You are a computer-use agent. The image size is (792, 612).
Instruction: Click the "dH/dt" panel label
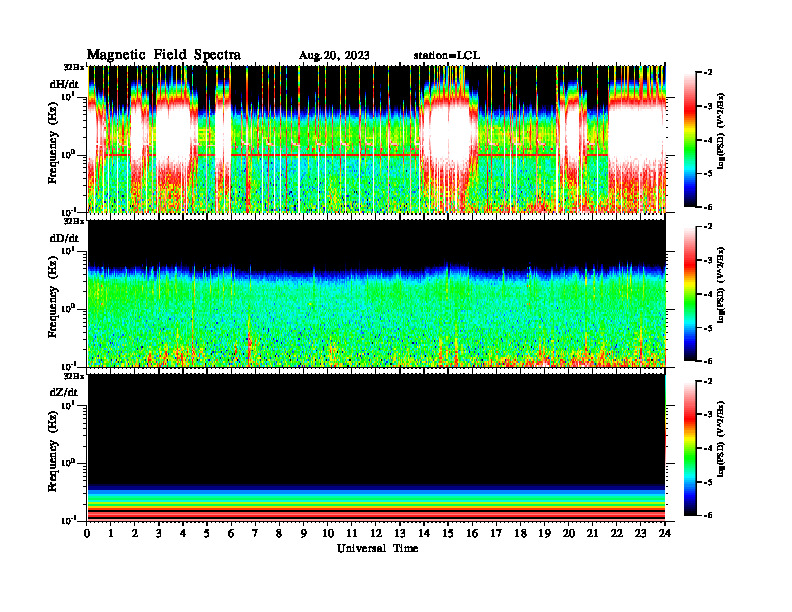pyautogui.click(x=64, y=84)
